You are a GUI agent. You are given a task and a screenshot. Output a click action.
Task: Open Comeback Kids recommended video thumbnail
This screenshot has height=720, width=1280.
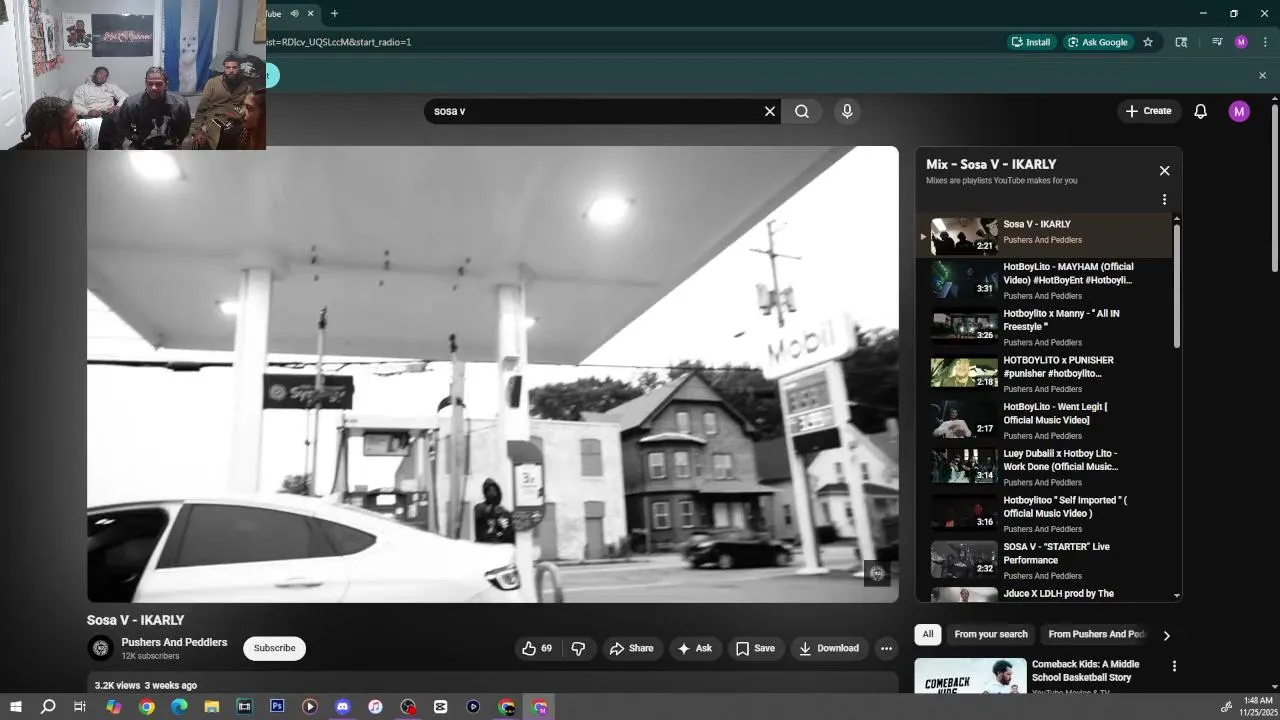(x=970, y=675)
